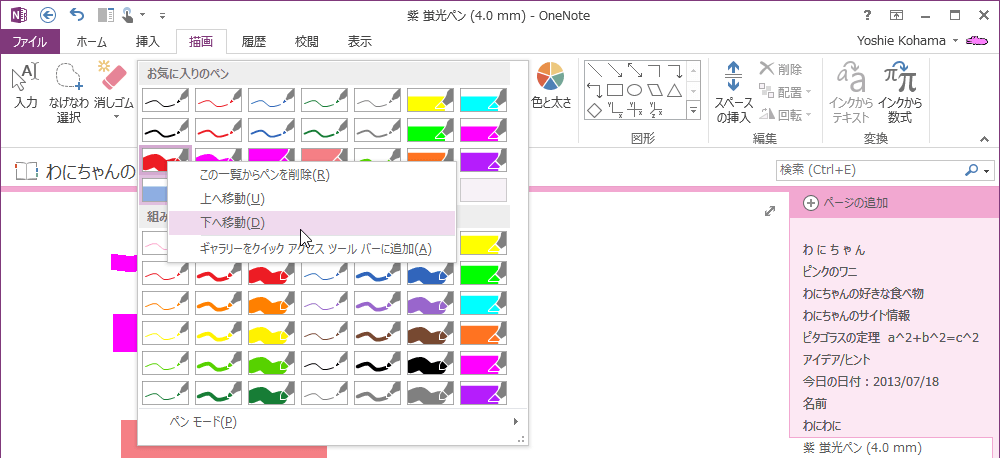Open 色と太さ color and thickness
1000x458 pixels.
point(551,87)
